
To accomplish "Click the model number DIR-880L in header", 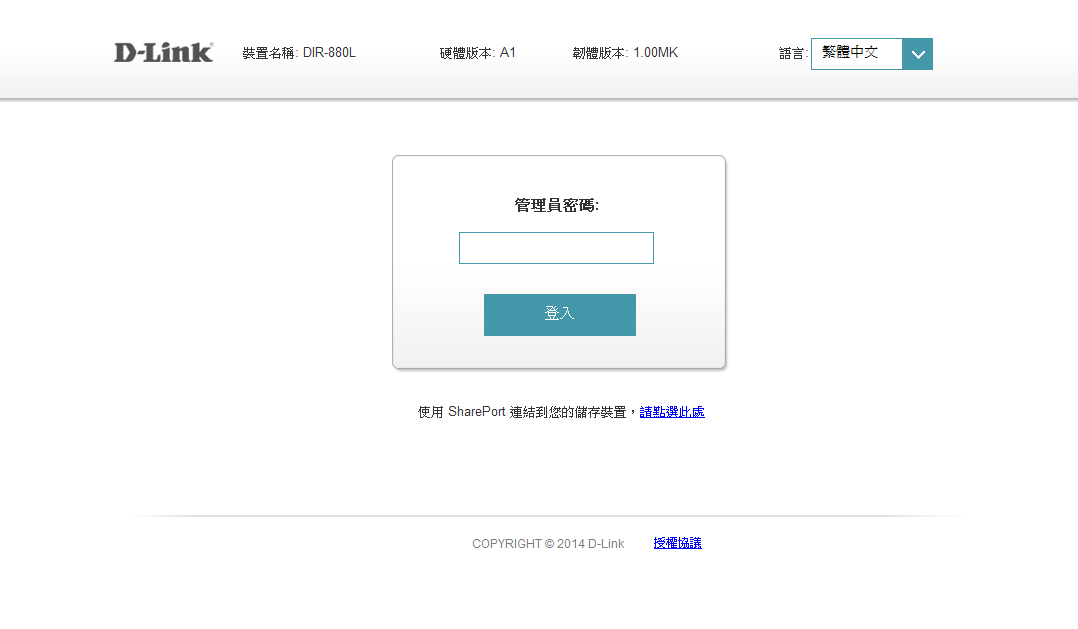I will click(329, 53).
